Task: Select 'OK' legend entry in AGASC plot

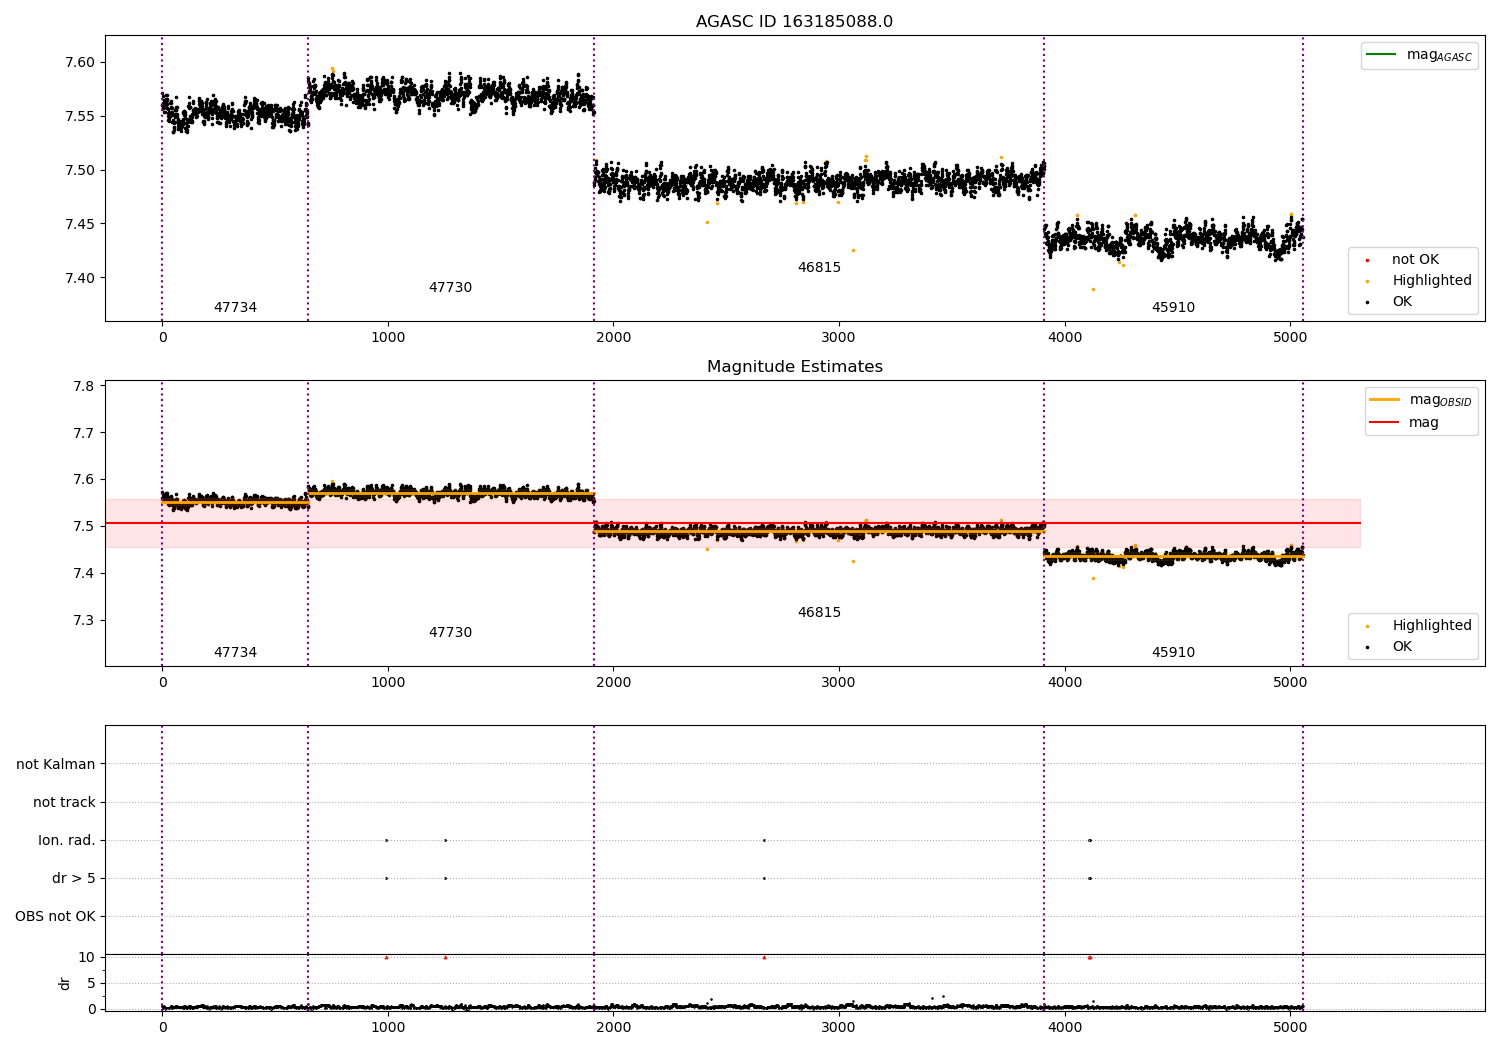Action: pos(1402,302)
